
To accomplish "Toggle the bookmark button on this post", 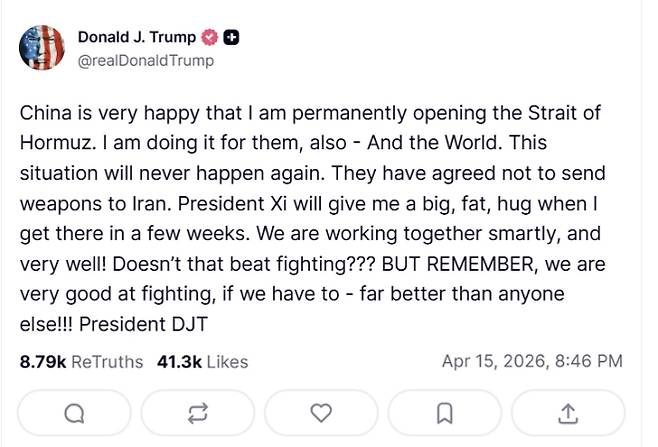I will coord(445,413).
